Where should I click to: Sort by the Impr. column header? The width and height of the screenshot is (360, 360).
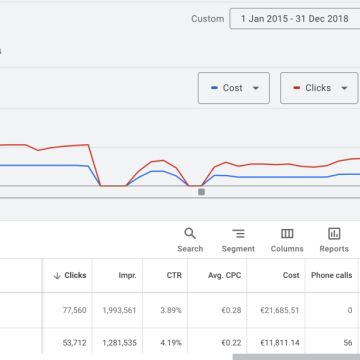point(127,275)
